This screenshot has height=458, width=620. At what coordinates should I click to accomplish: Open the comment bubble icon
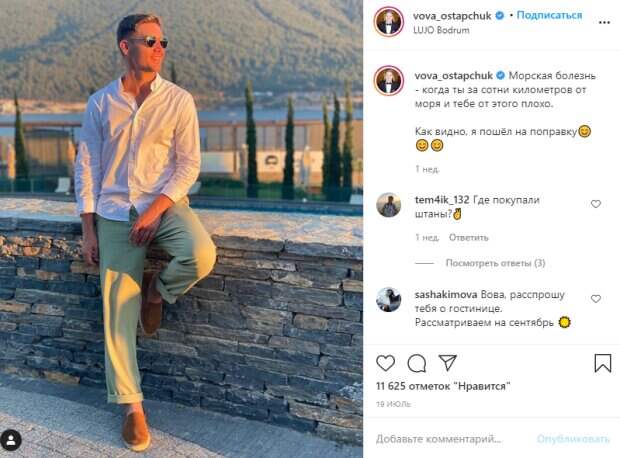(x=417, y=363)
